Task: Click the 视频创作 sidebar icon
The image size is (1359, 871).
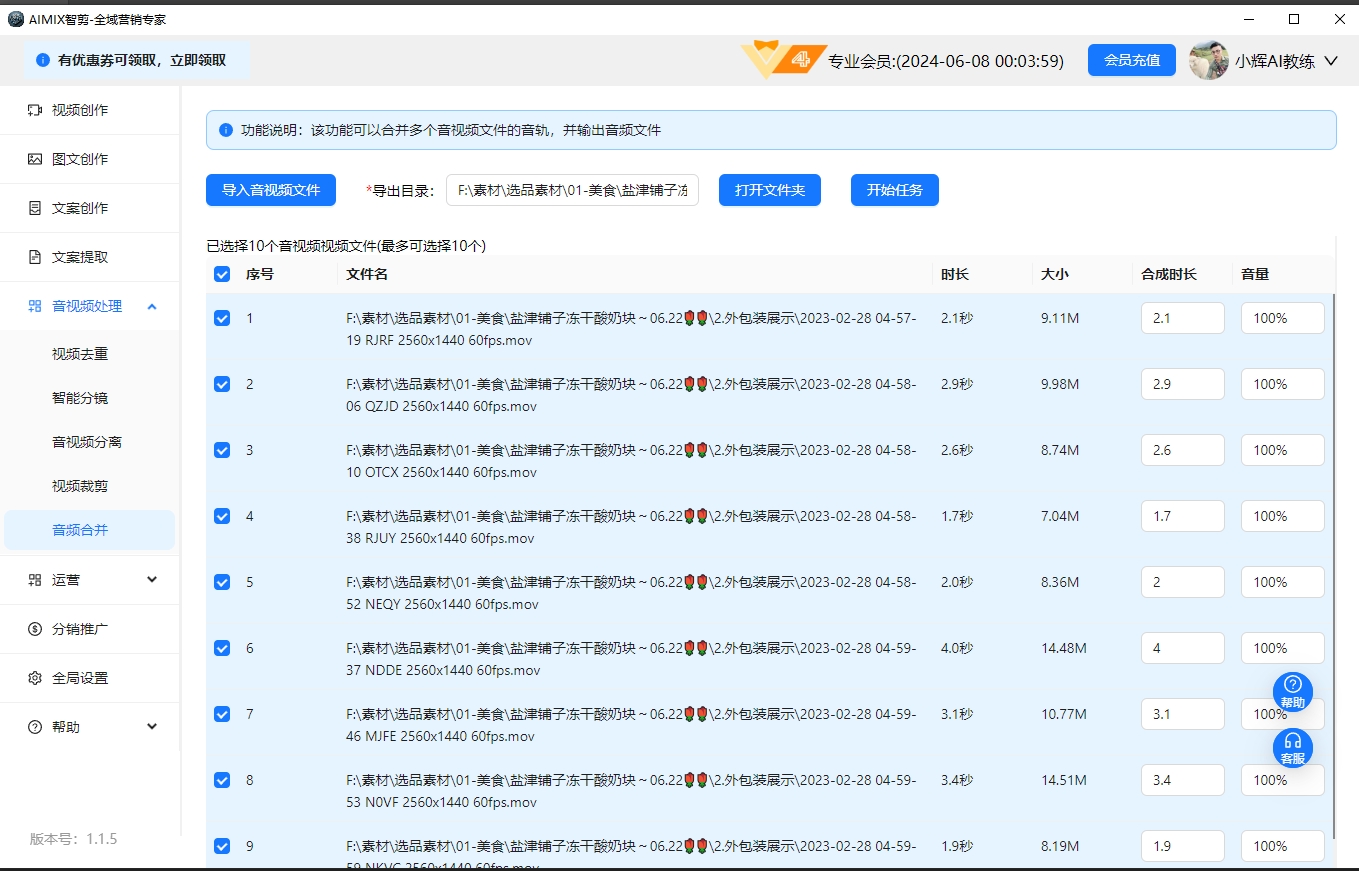Action: (35, 110)
